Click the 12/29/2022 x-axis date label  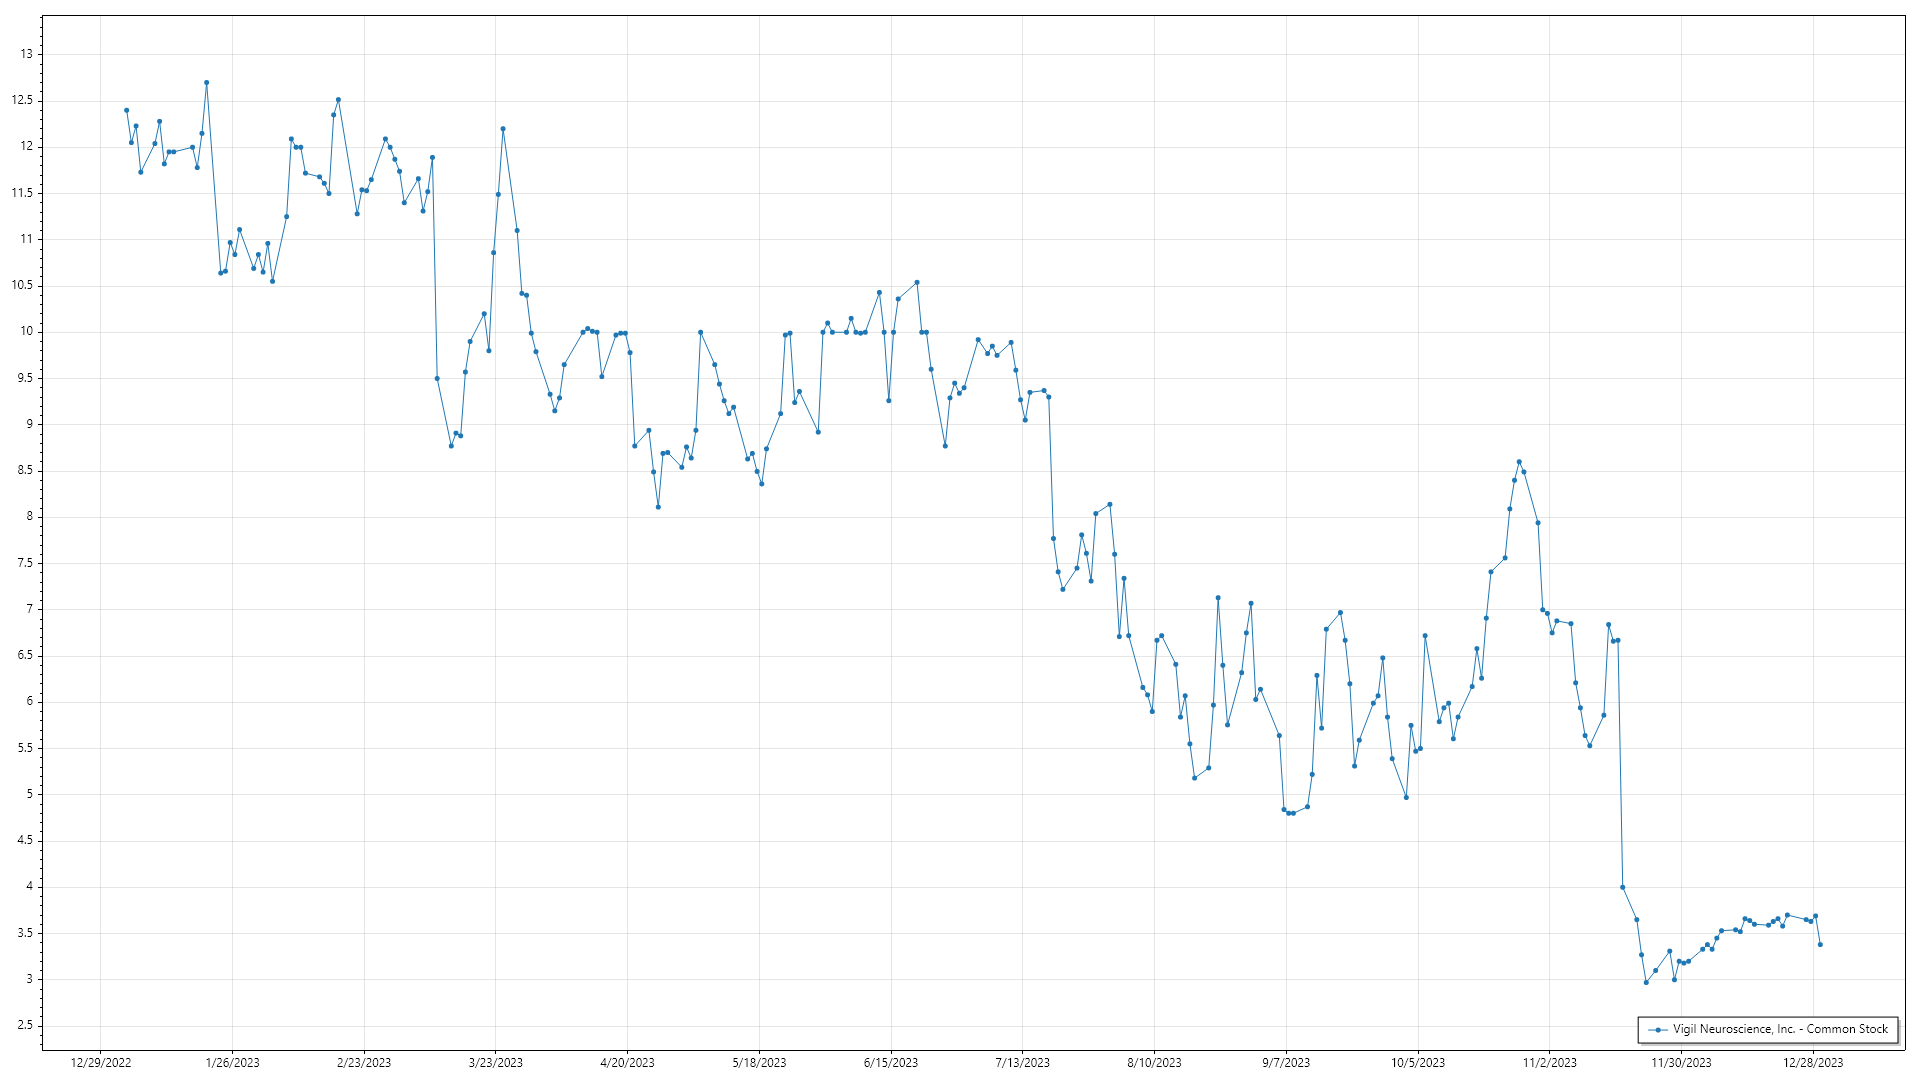(101, 1063)
